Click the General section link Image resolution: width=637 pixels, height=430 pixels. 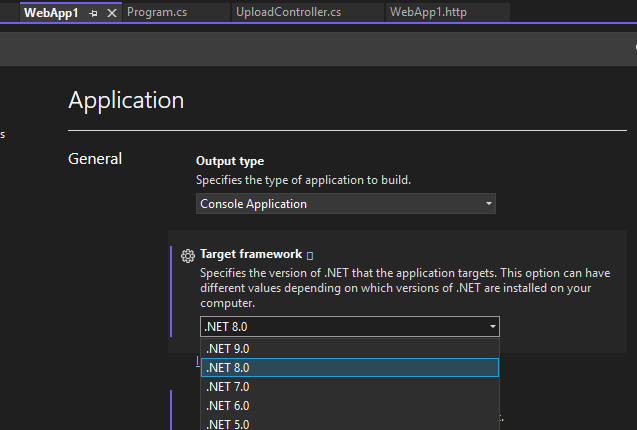pos(95,159)
